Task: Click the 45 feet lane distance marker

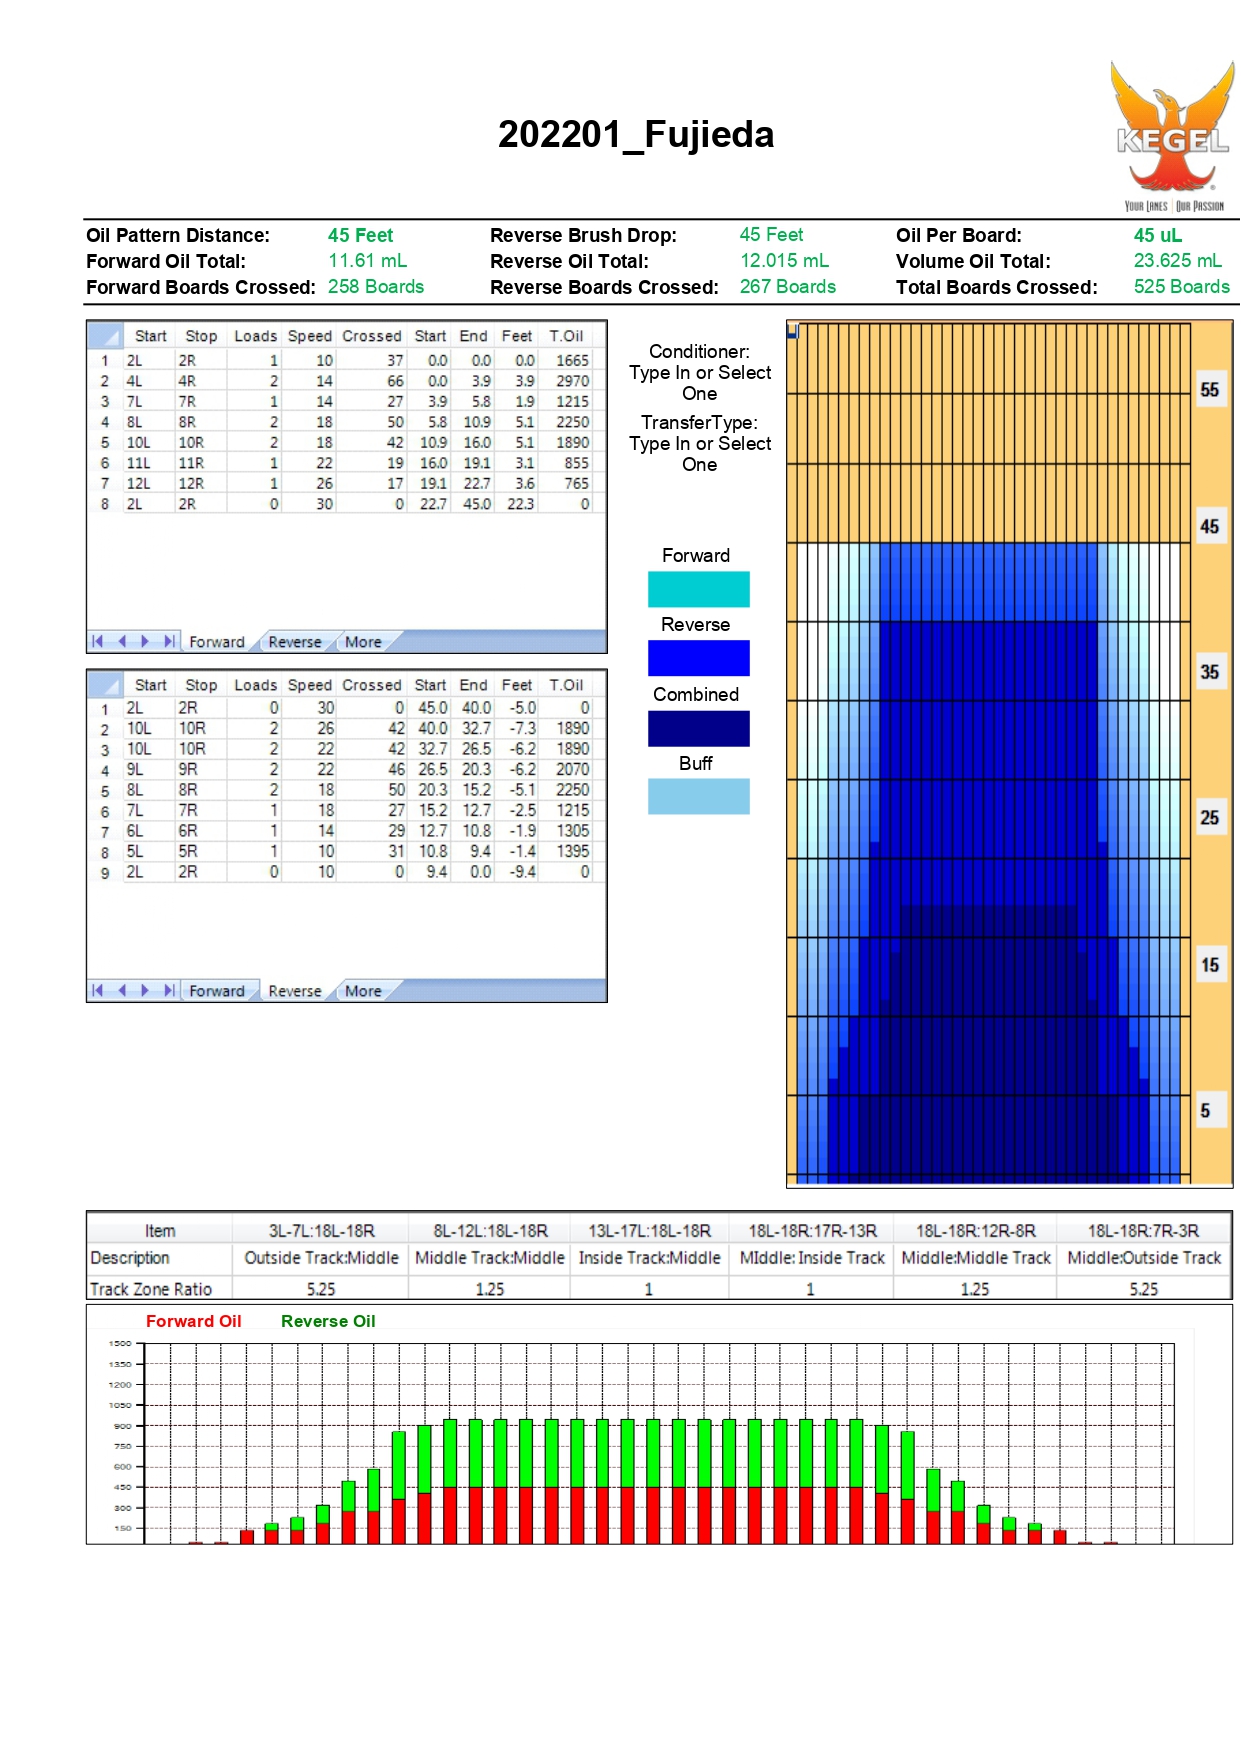Action: (1210, 526)
